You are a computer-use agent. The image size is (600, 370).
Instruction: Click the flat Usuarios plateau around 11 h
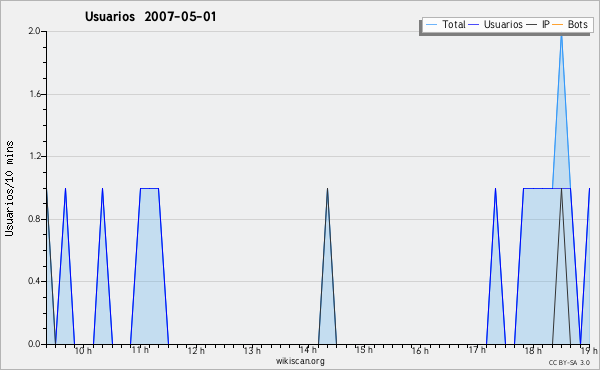pyautogui.click(x=149, y=188)
